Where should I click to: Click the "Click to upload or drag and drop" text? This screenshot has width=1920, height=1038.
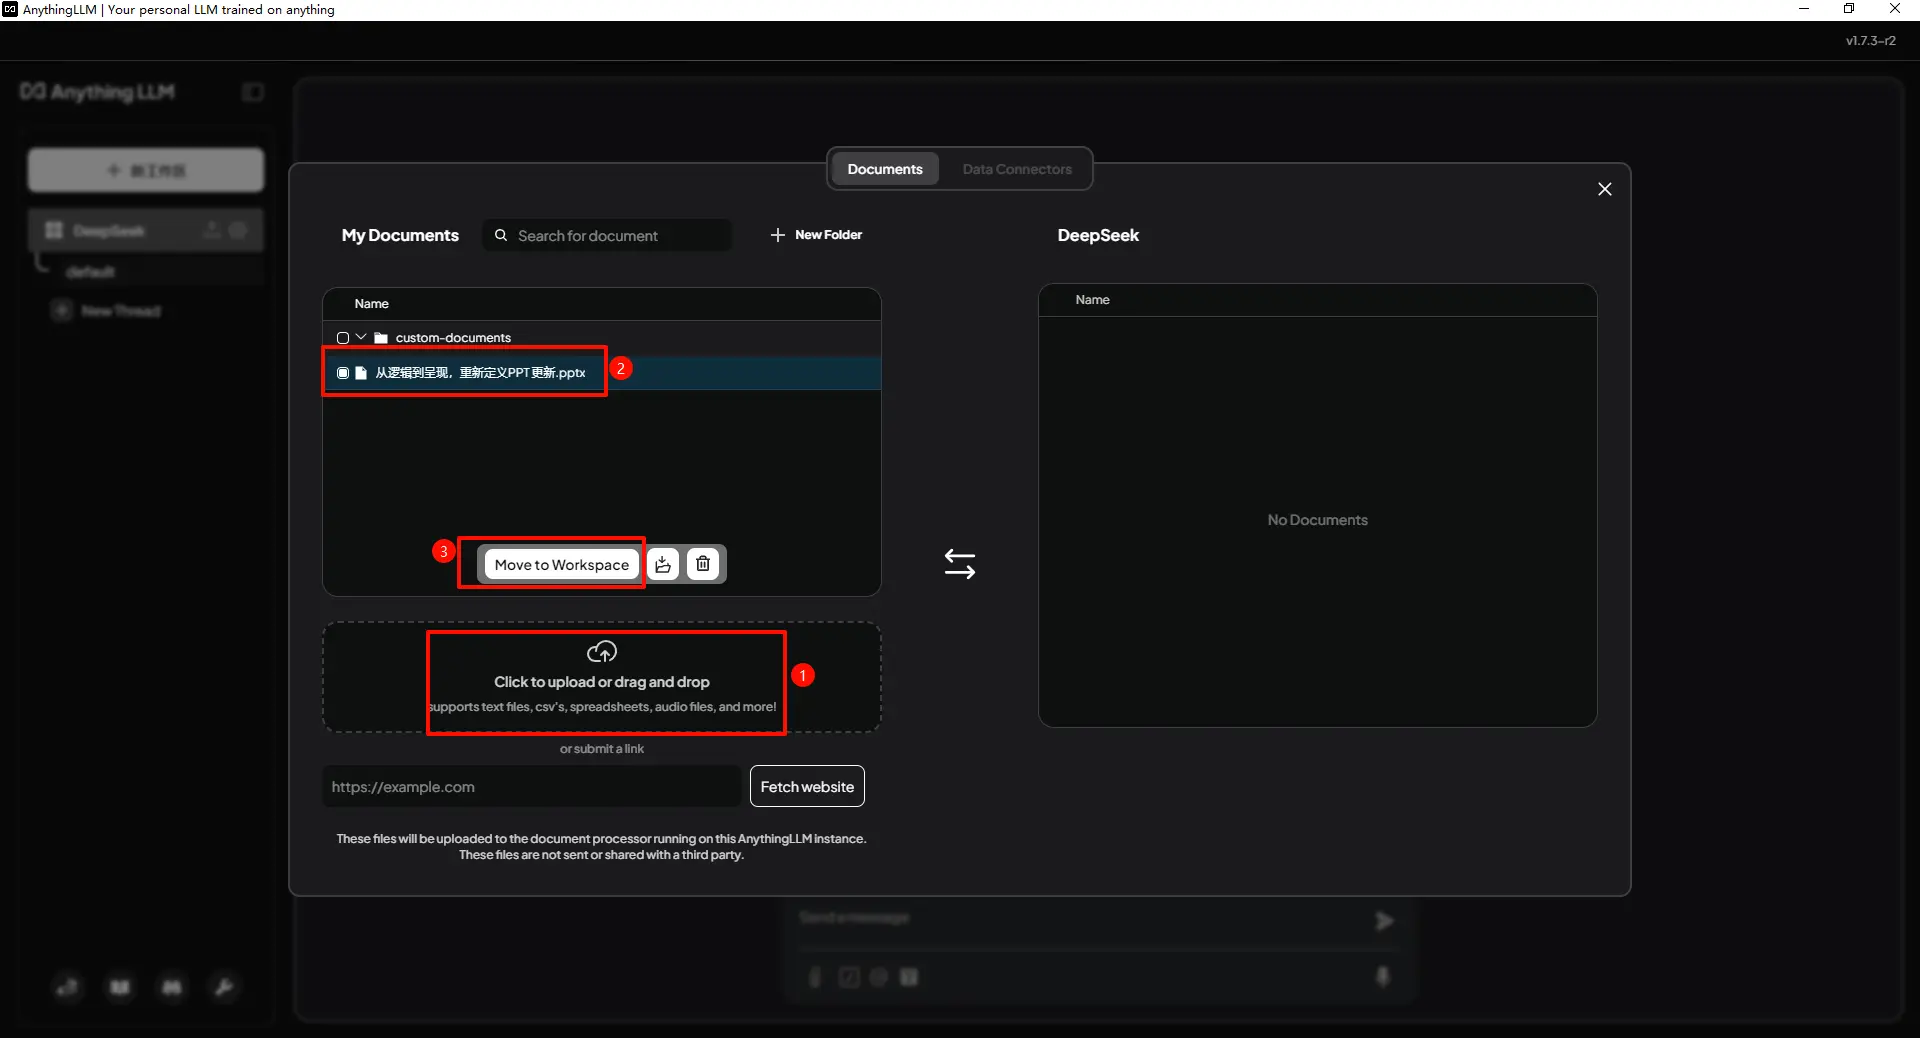click(x=602, y=682)
